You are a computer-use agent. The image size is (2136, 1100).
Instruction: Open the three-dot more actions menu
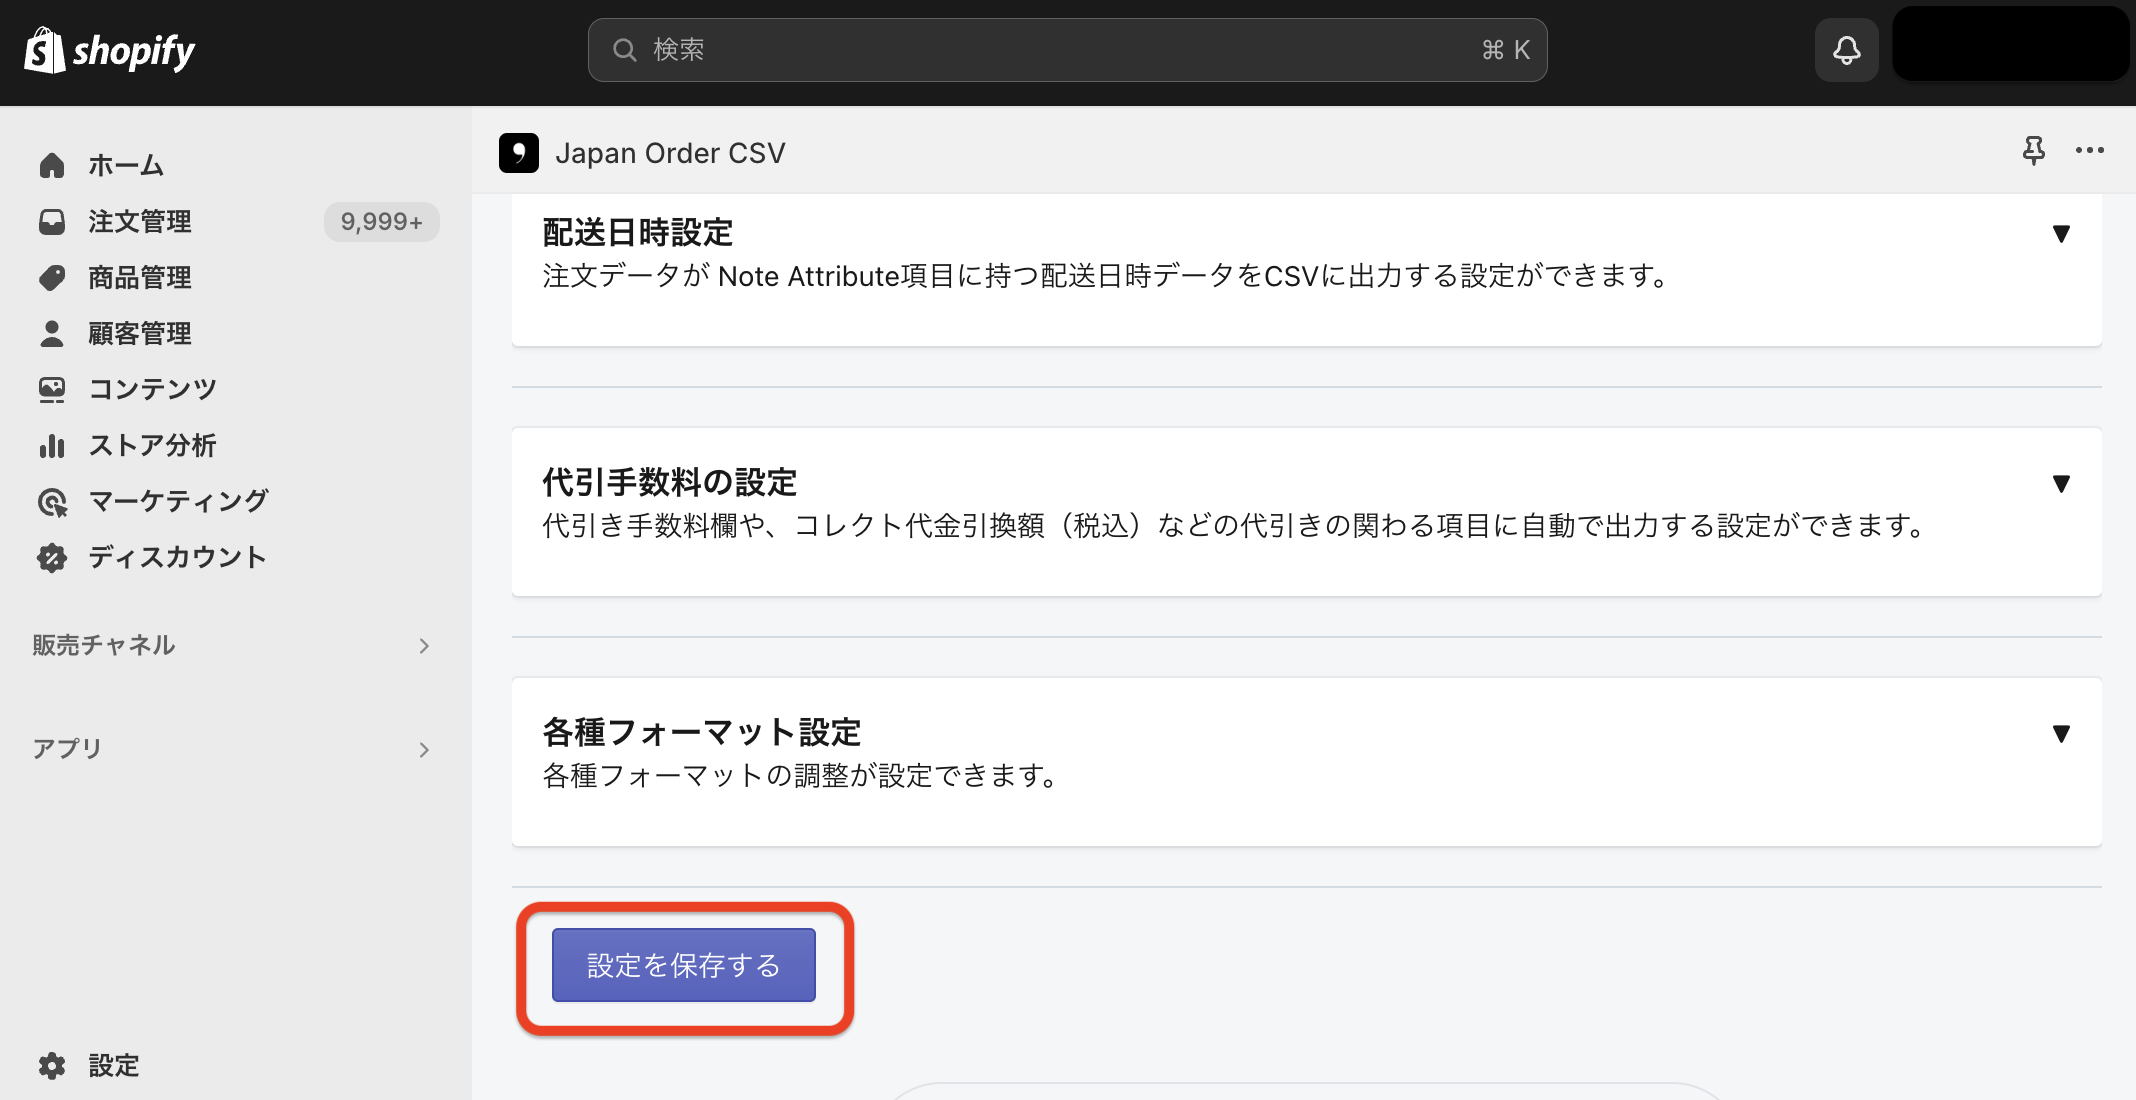point(2089,151)
